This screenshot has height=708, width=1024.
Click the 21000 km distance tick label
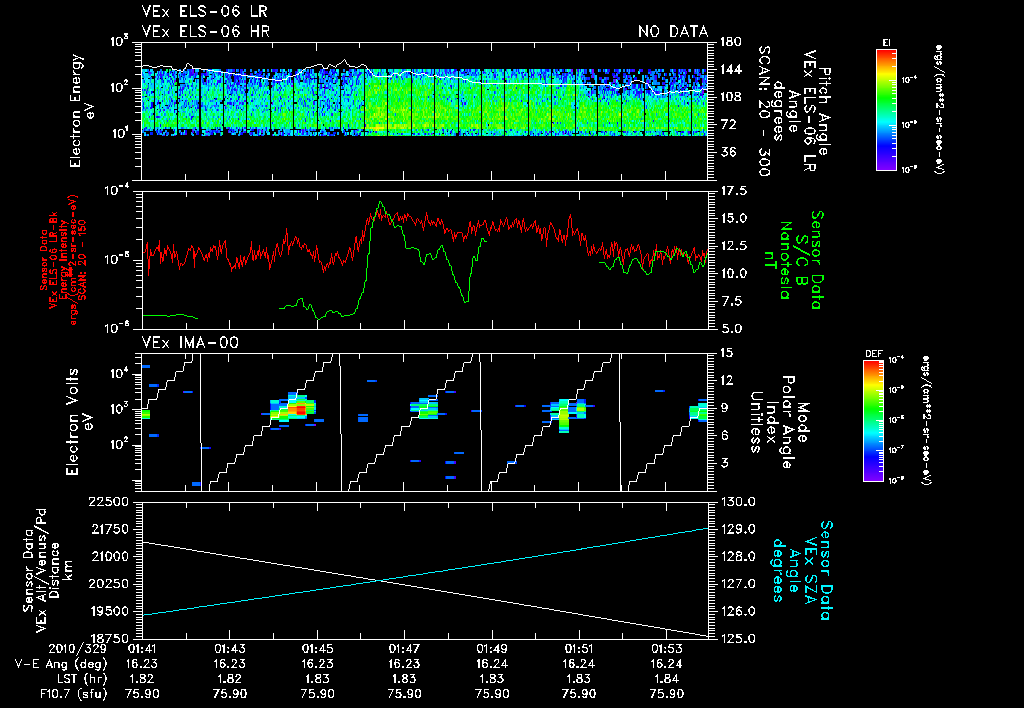[110, 556]
